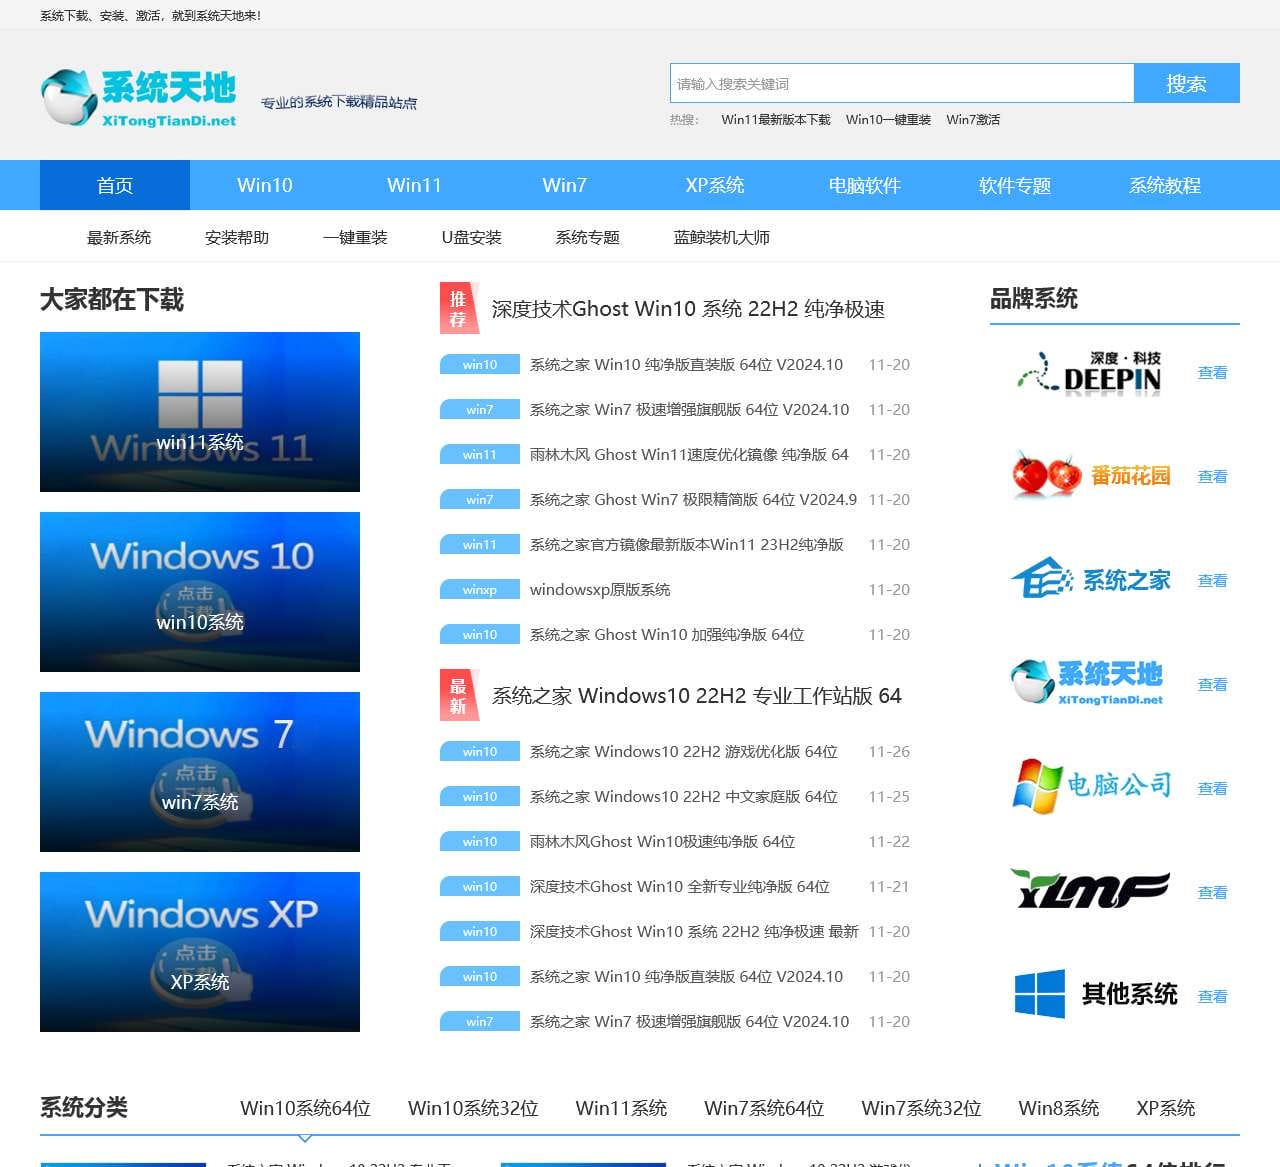Open the 电脑软件 nav tab
This screenshot has height=1167, width=1280.
[x=865, y=185]
